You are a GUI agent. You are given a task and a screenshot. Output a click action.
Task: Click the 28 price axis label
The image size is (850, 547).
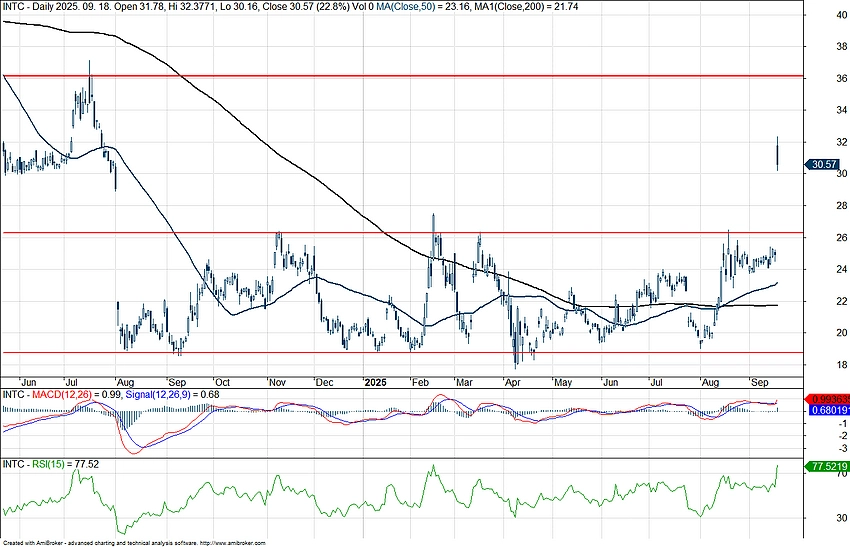click(829, 205)
